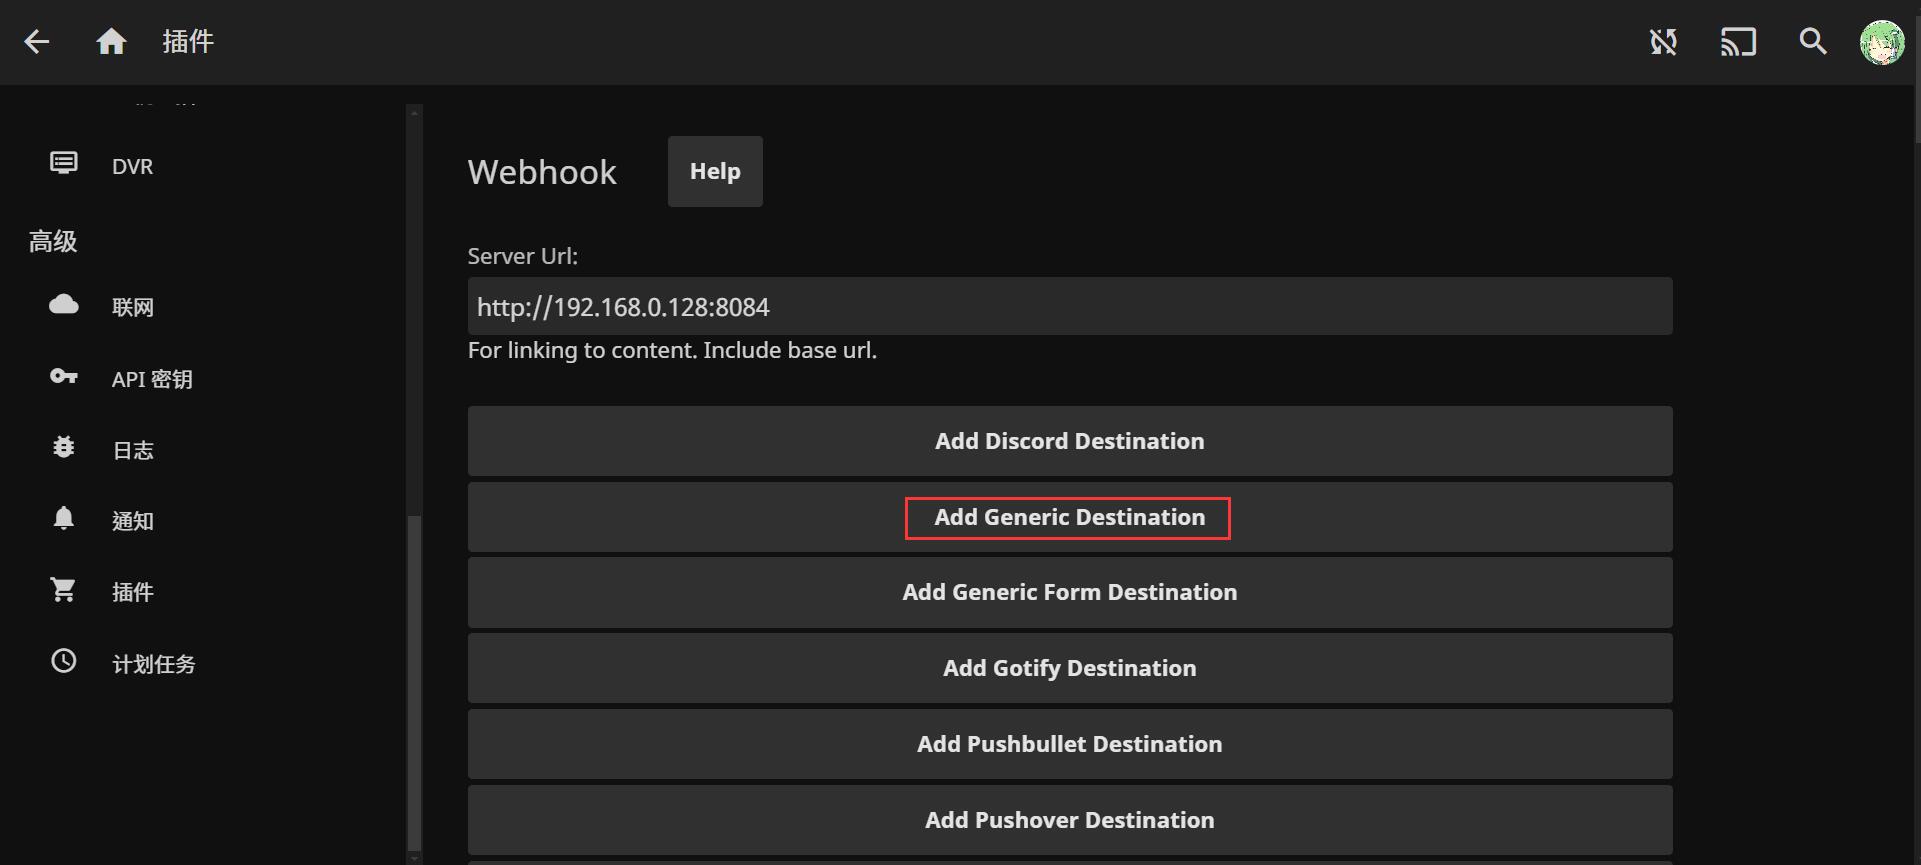Focus the Server Url input field
Viewport: 1921px width, 865px height.
point(1069,307)
